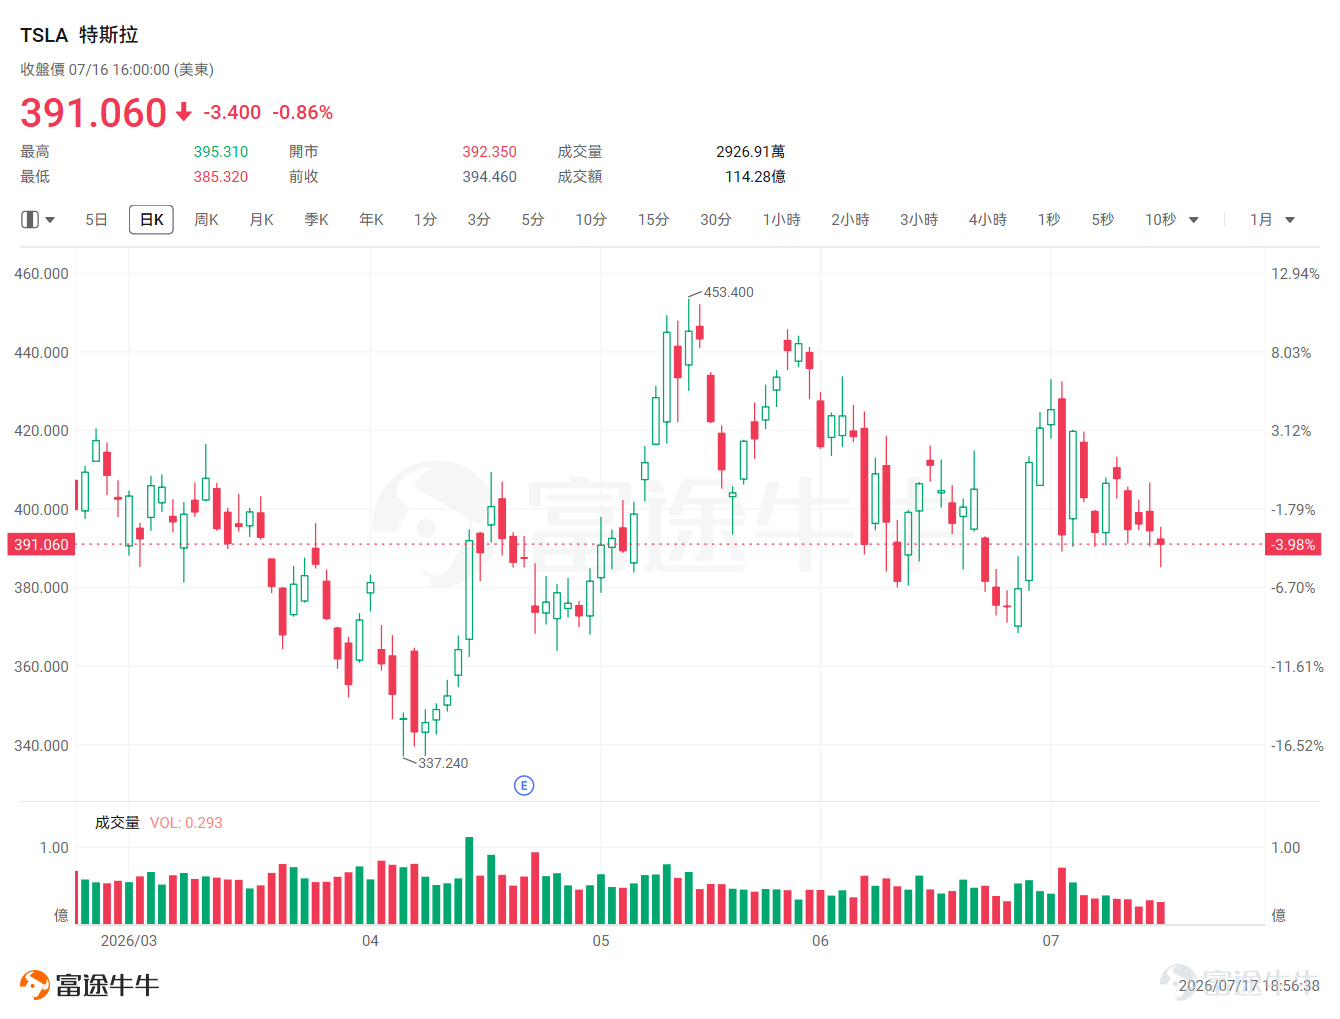Click the 富途牛牛 brand text at bottom

click(x=107, y=986)
